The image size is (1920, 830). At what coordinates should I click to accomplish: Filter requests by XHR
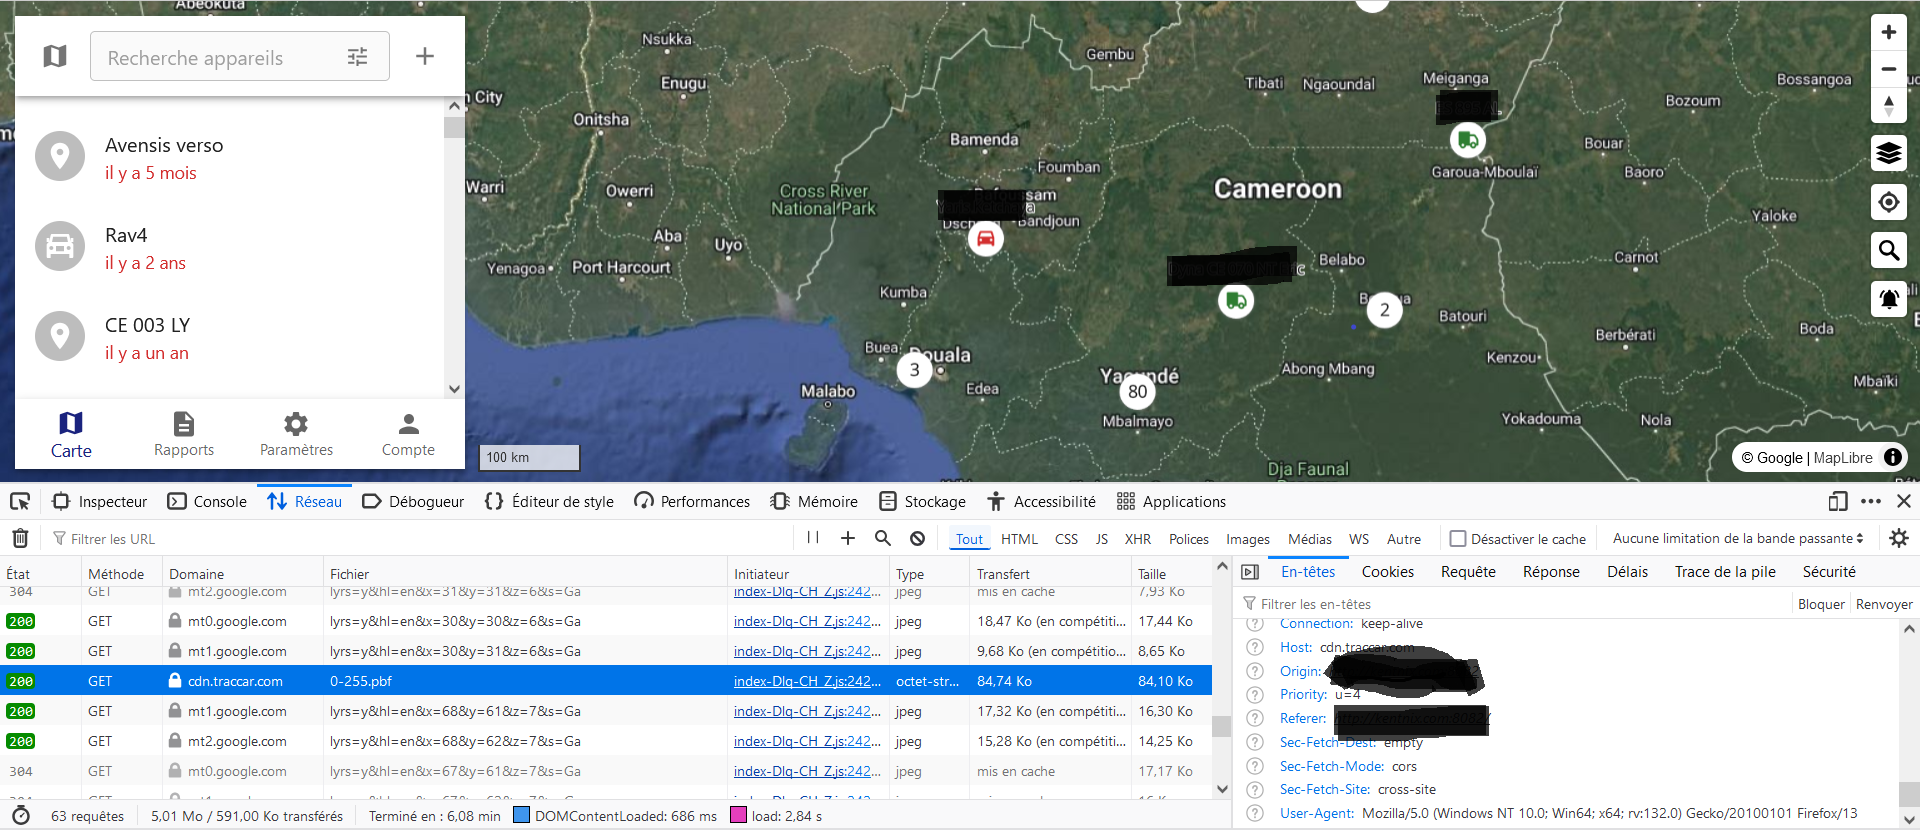tap(1137, 539)
